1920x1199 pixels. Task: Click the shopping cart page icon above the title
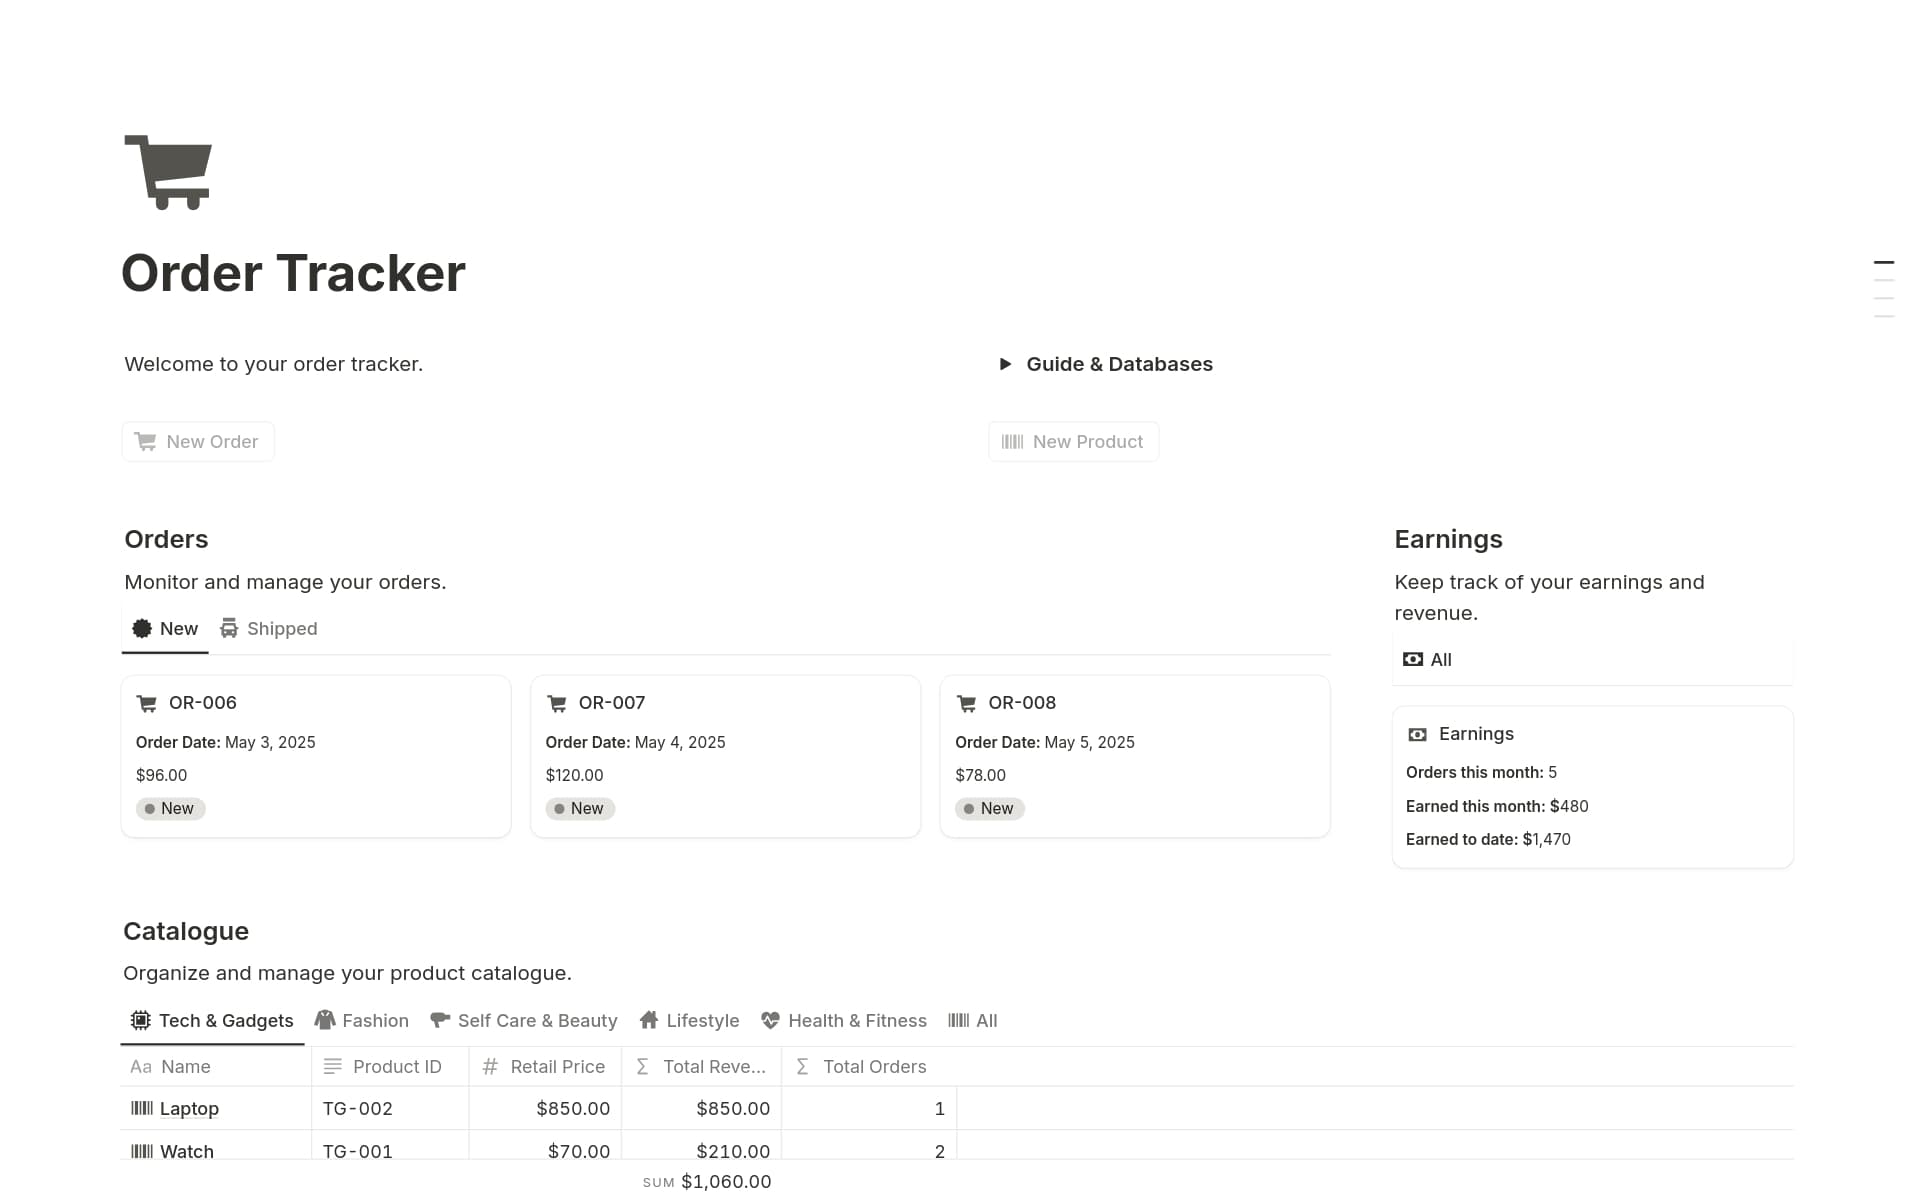tap(167, 170)
